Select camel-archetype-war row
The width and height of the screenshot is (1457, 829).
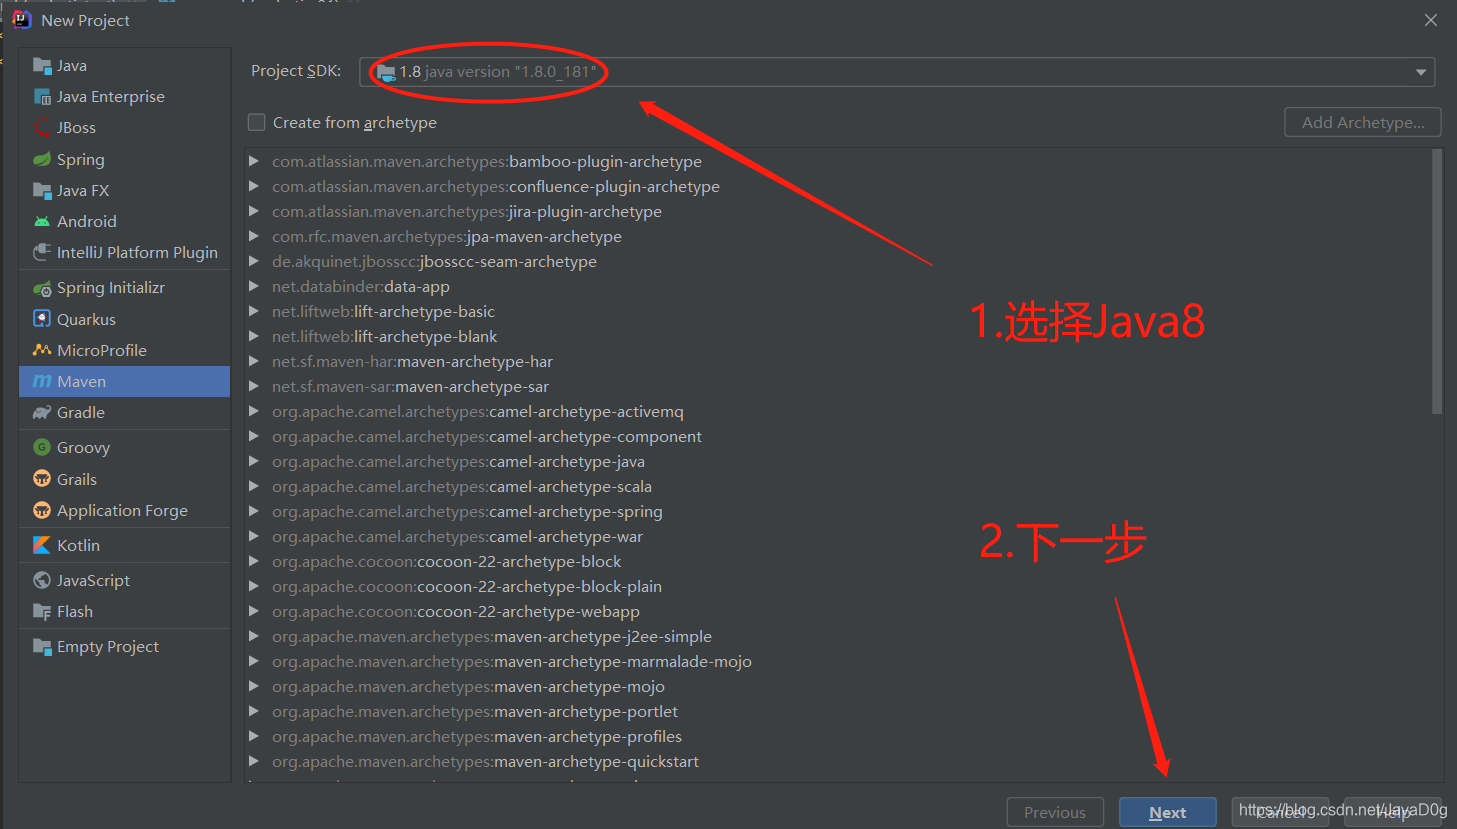pyautogui.click(x=838, y=536)
